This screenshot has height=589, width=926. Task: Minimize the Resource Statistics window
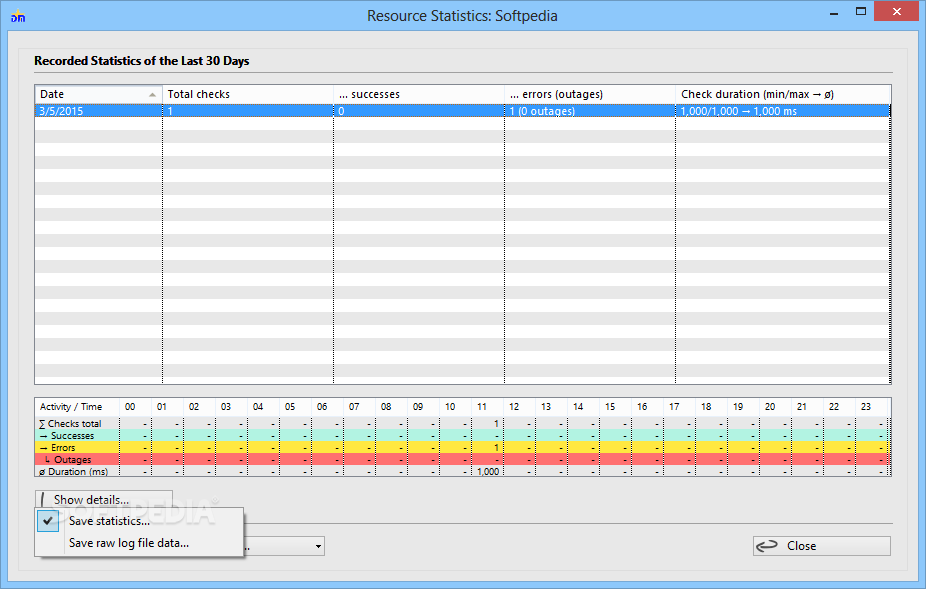tap(834, 12)
